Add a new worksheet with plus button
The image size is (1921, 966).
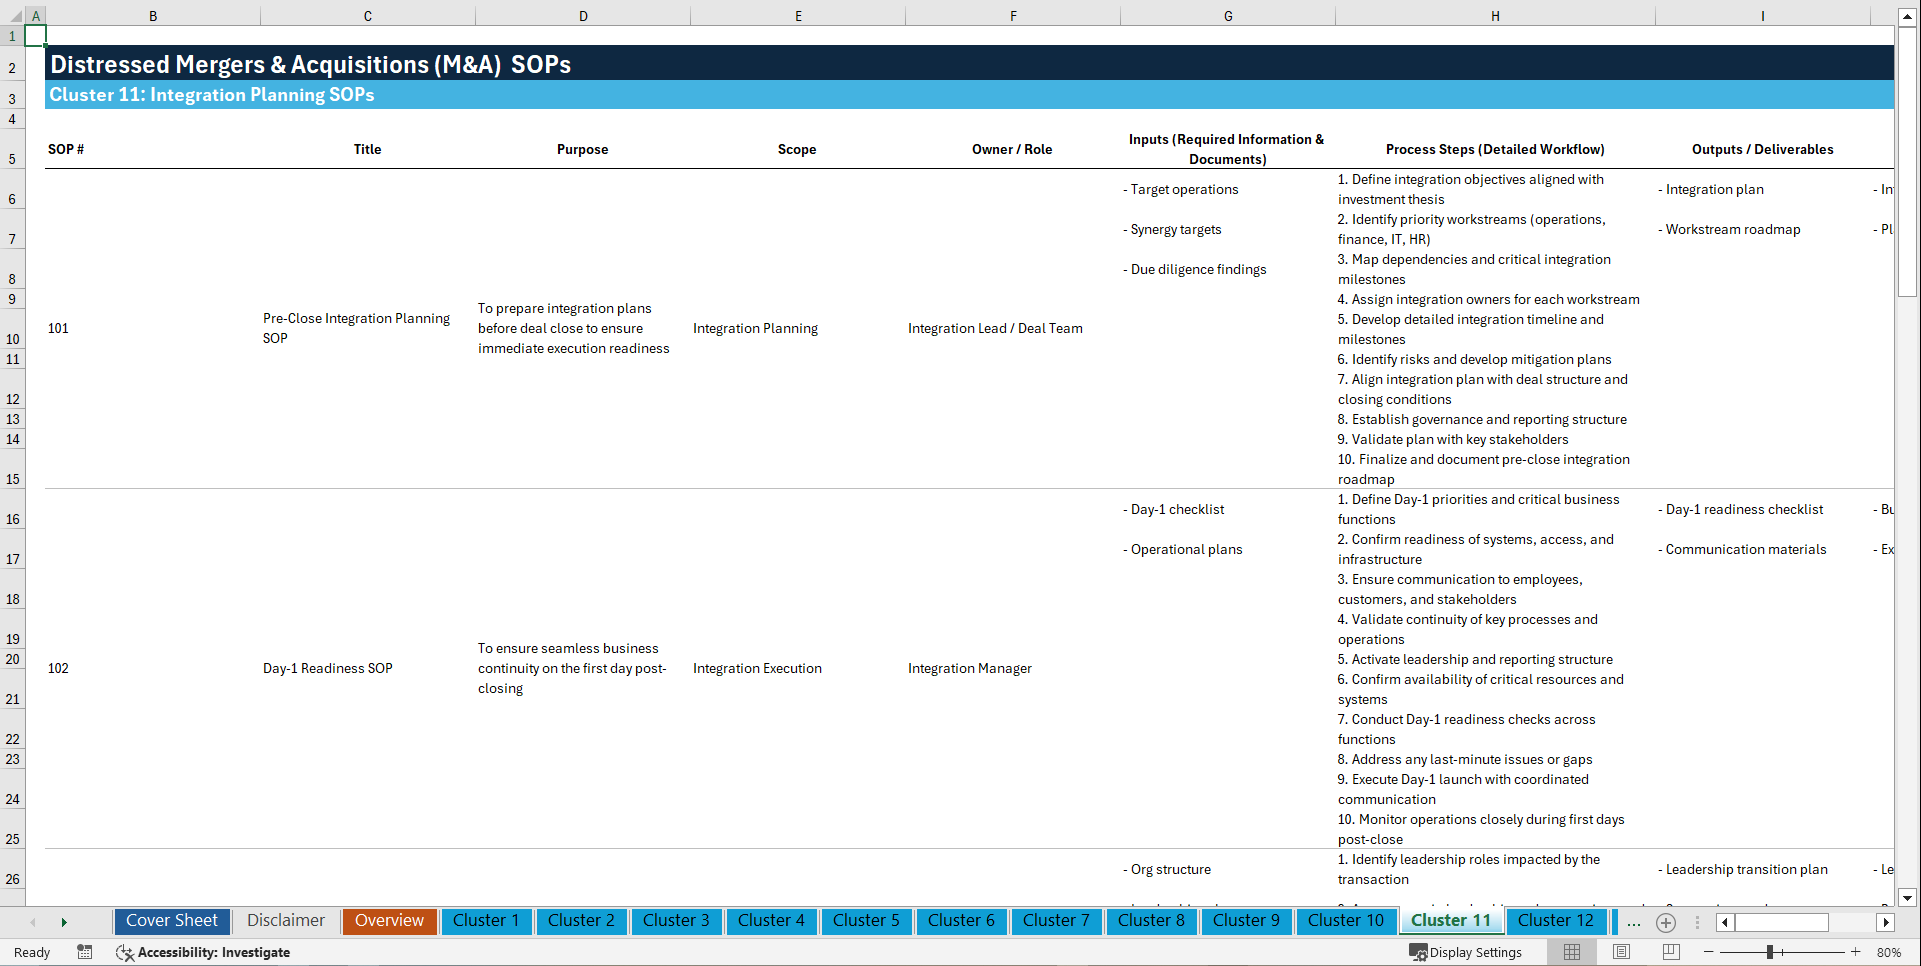[1665, 922]
